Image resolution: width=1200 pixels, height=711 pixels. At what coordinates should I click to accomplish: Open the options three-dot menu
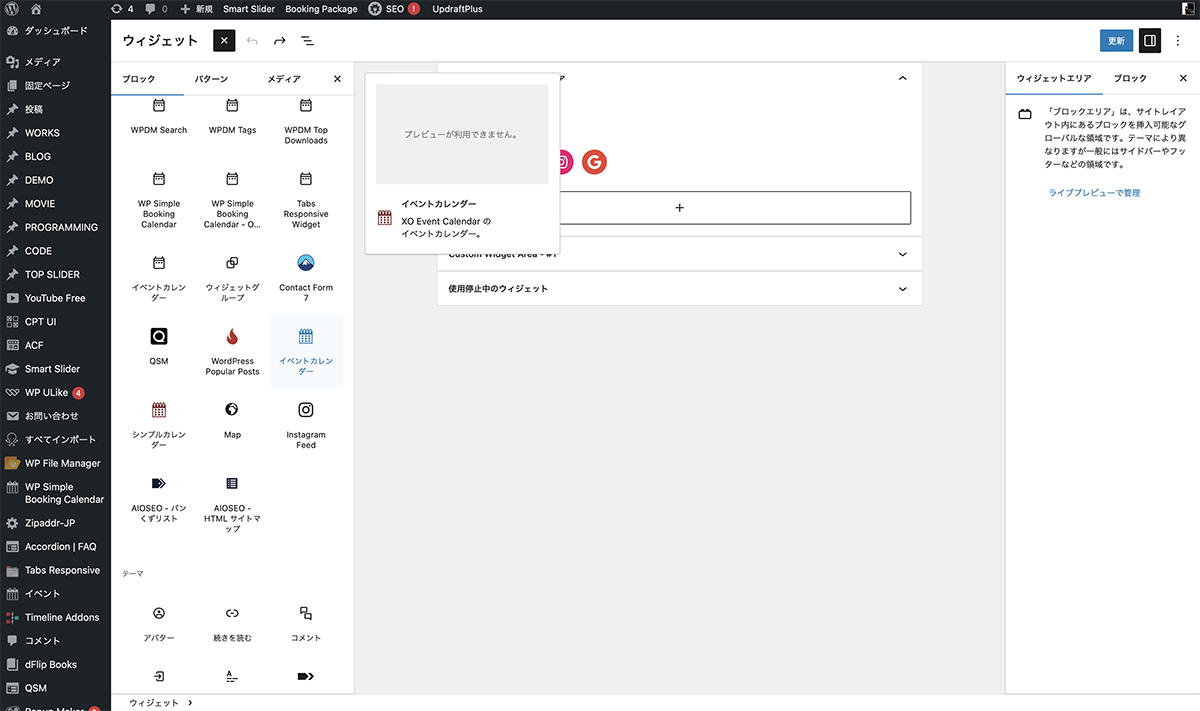pos(1179,41)
